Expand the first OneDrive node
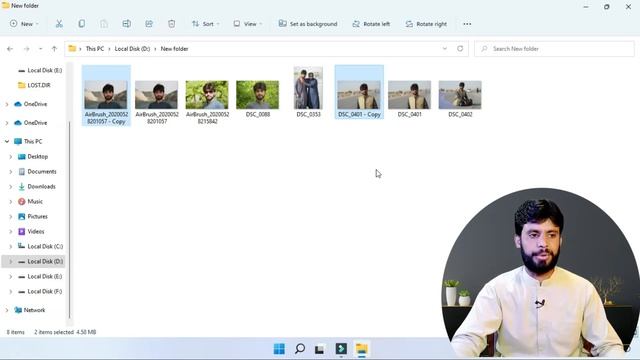 click(x=7, y=104)
